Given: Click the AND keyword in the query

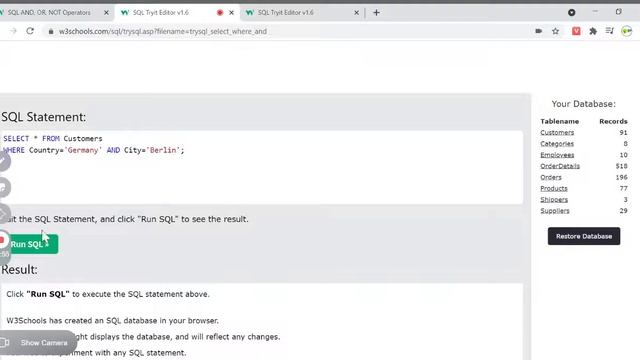Looking at the screenshot, I should tap(113, 150).
